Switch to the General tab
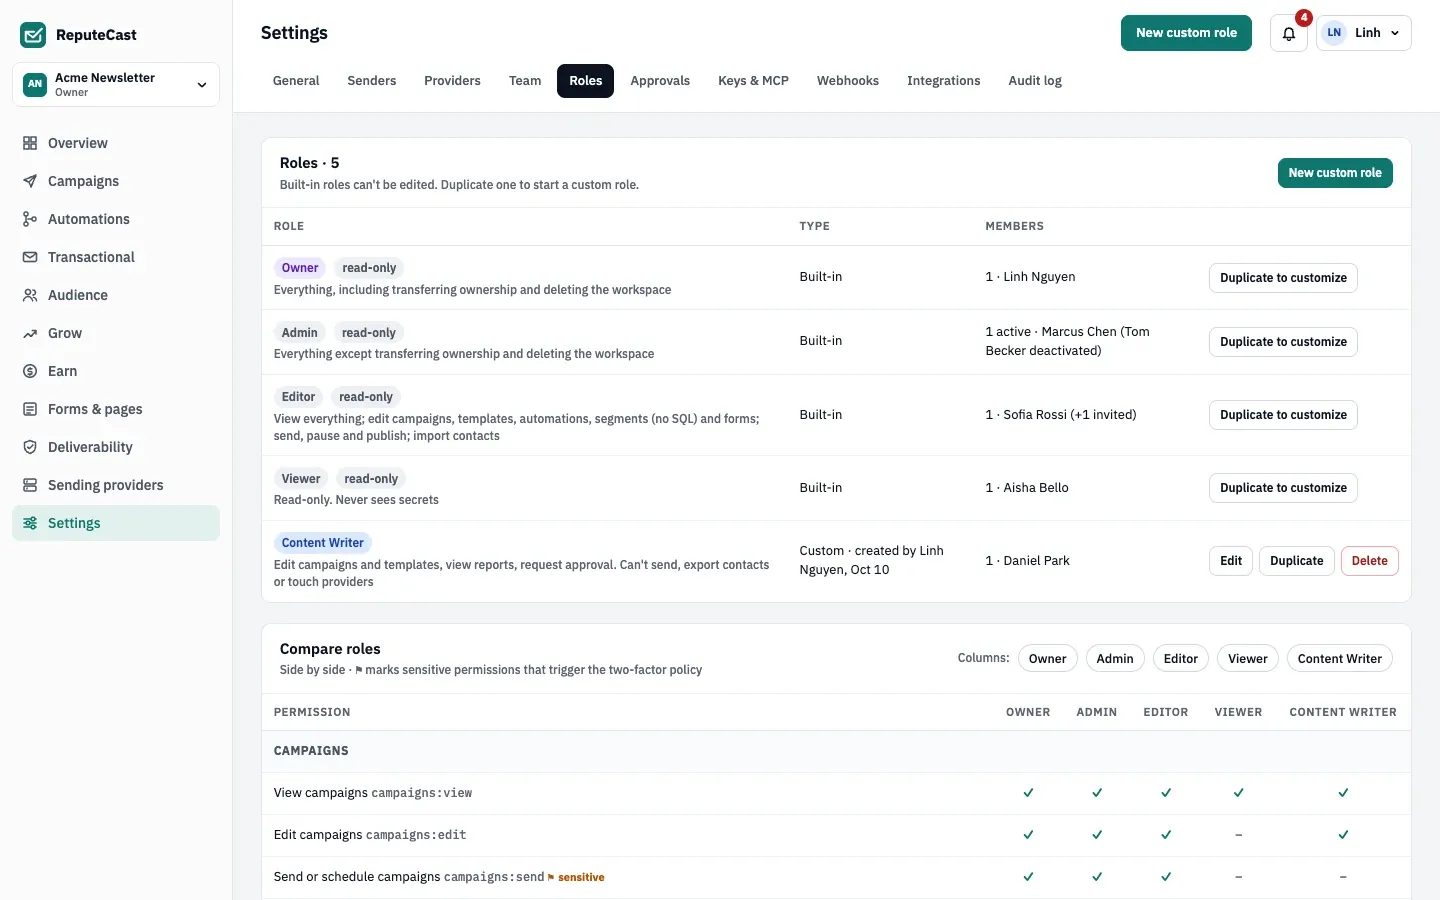 296,81
